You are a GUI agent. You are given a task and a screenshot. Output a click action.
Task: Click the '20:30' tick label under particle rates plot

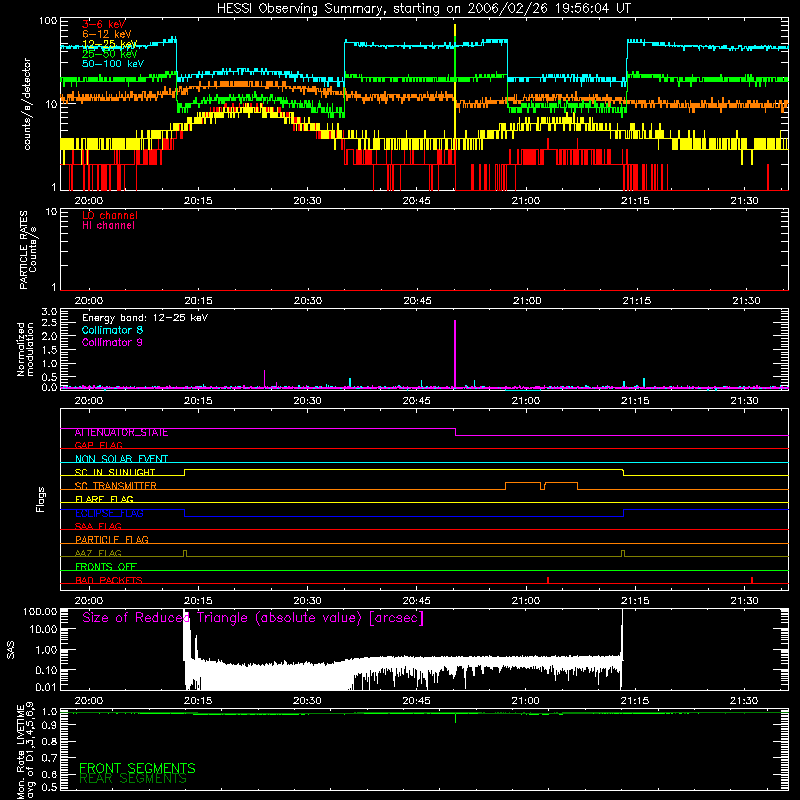tap(308, 301)
